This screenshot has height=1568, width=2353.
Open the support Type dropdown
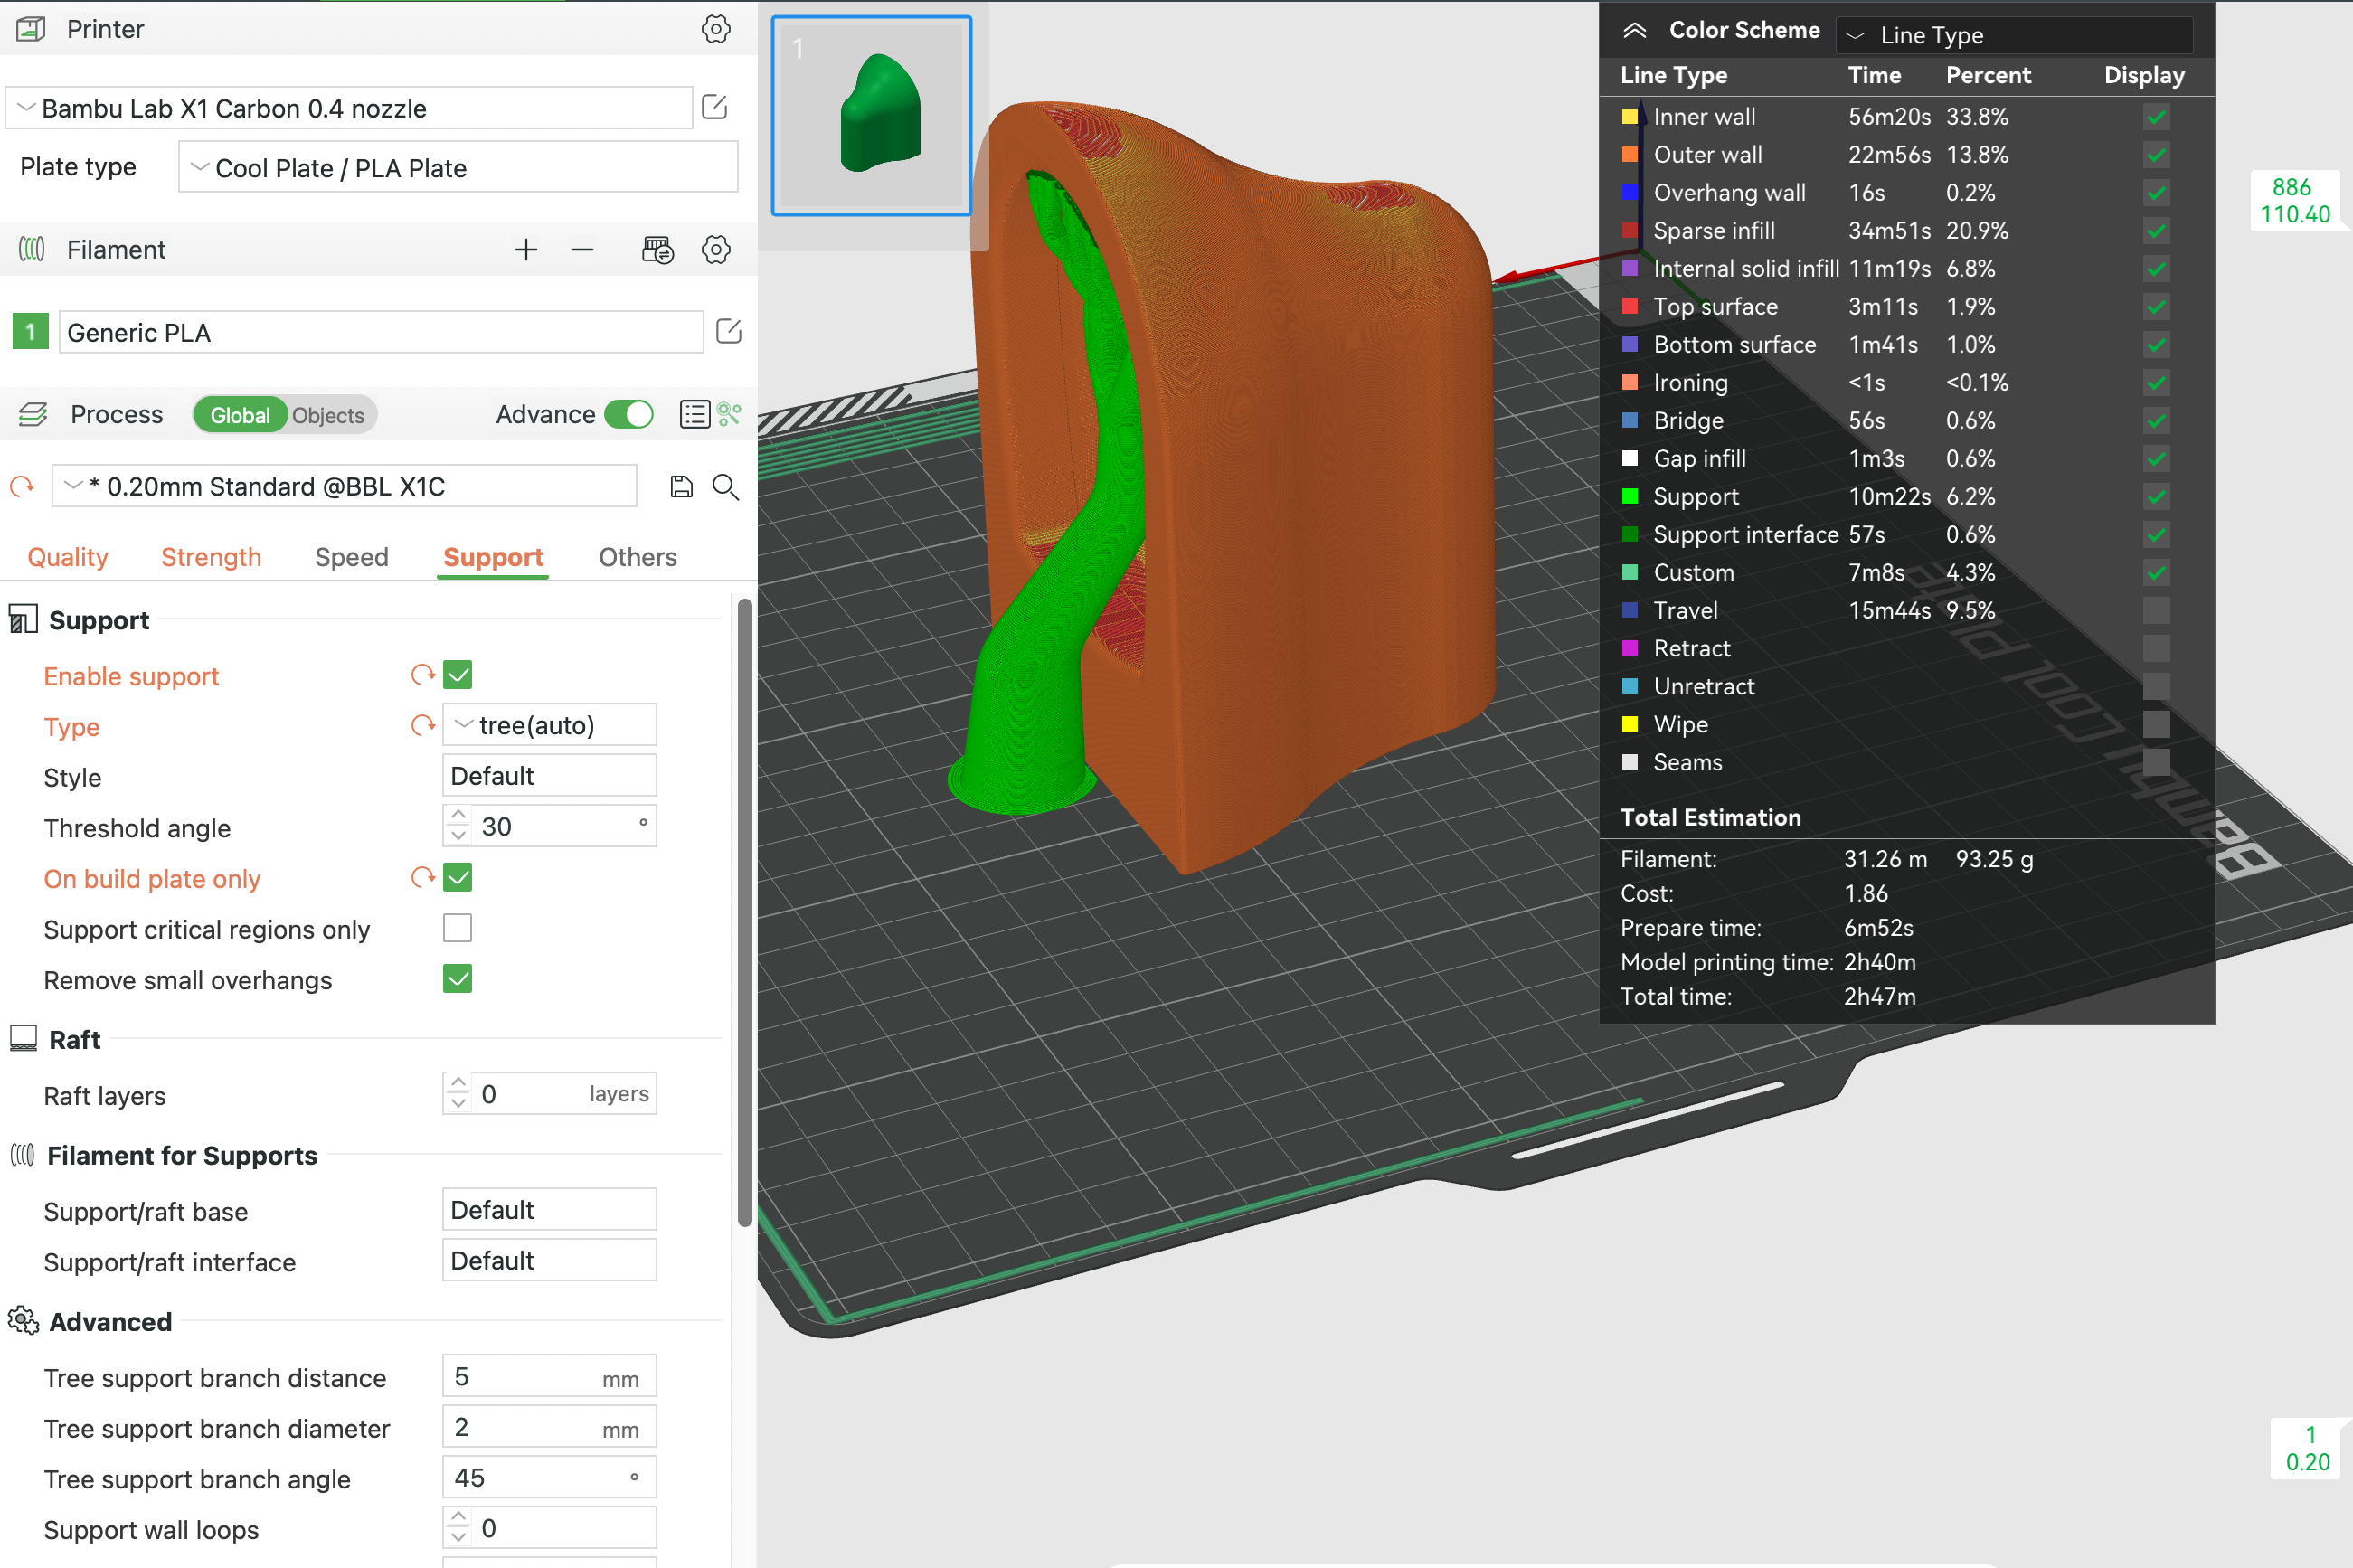(x=549, y=725)
